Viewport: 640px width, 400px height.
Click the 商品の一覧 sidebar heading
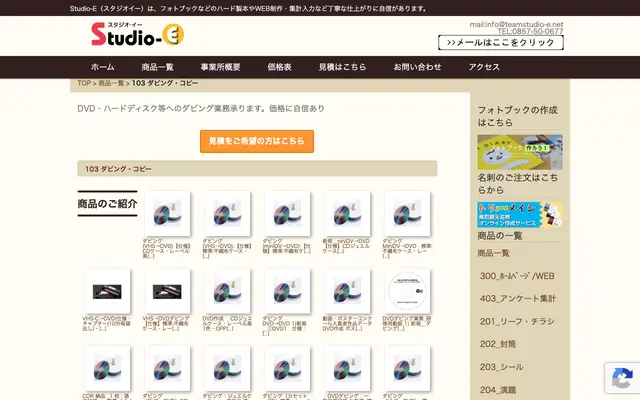coord(500,236)
